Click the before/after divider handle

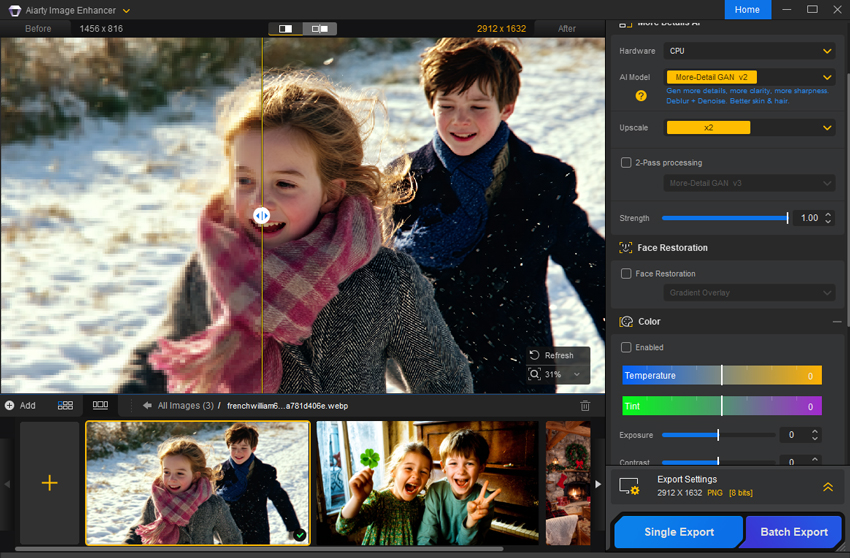point(261,216)
